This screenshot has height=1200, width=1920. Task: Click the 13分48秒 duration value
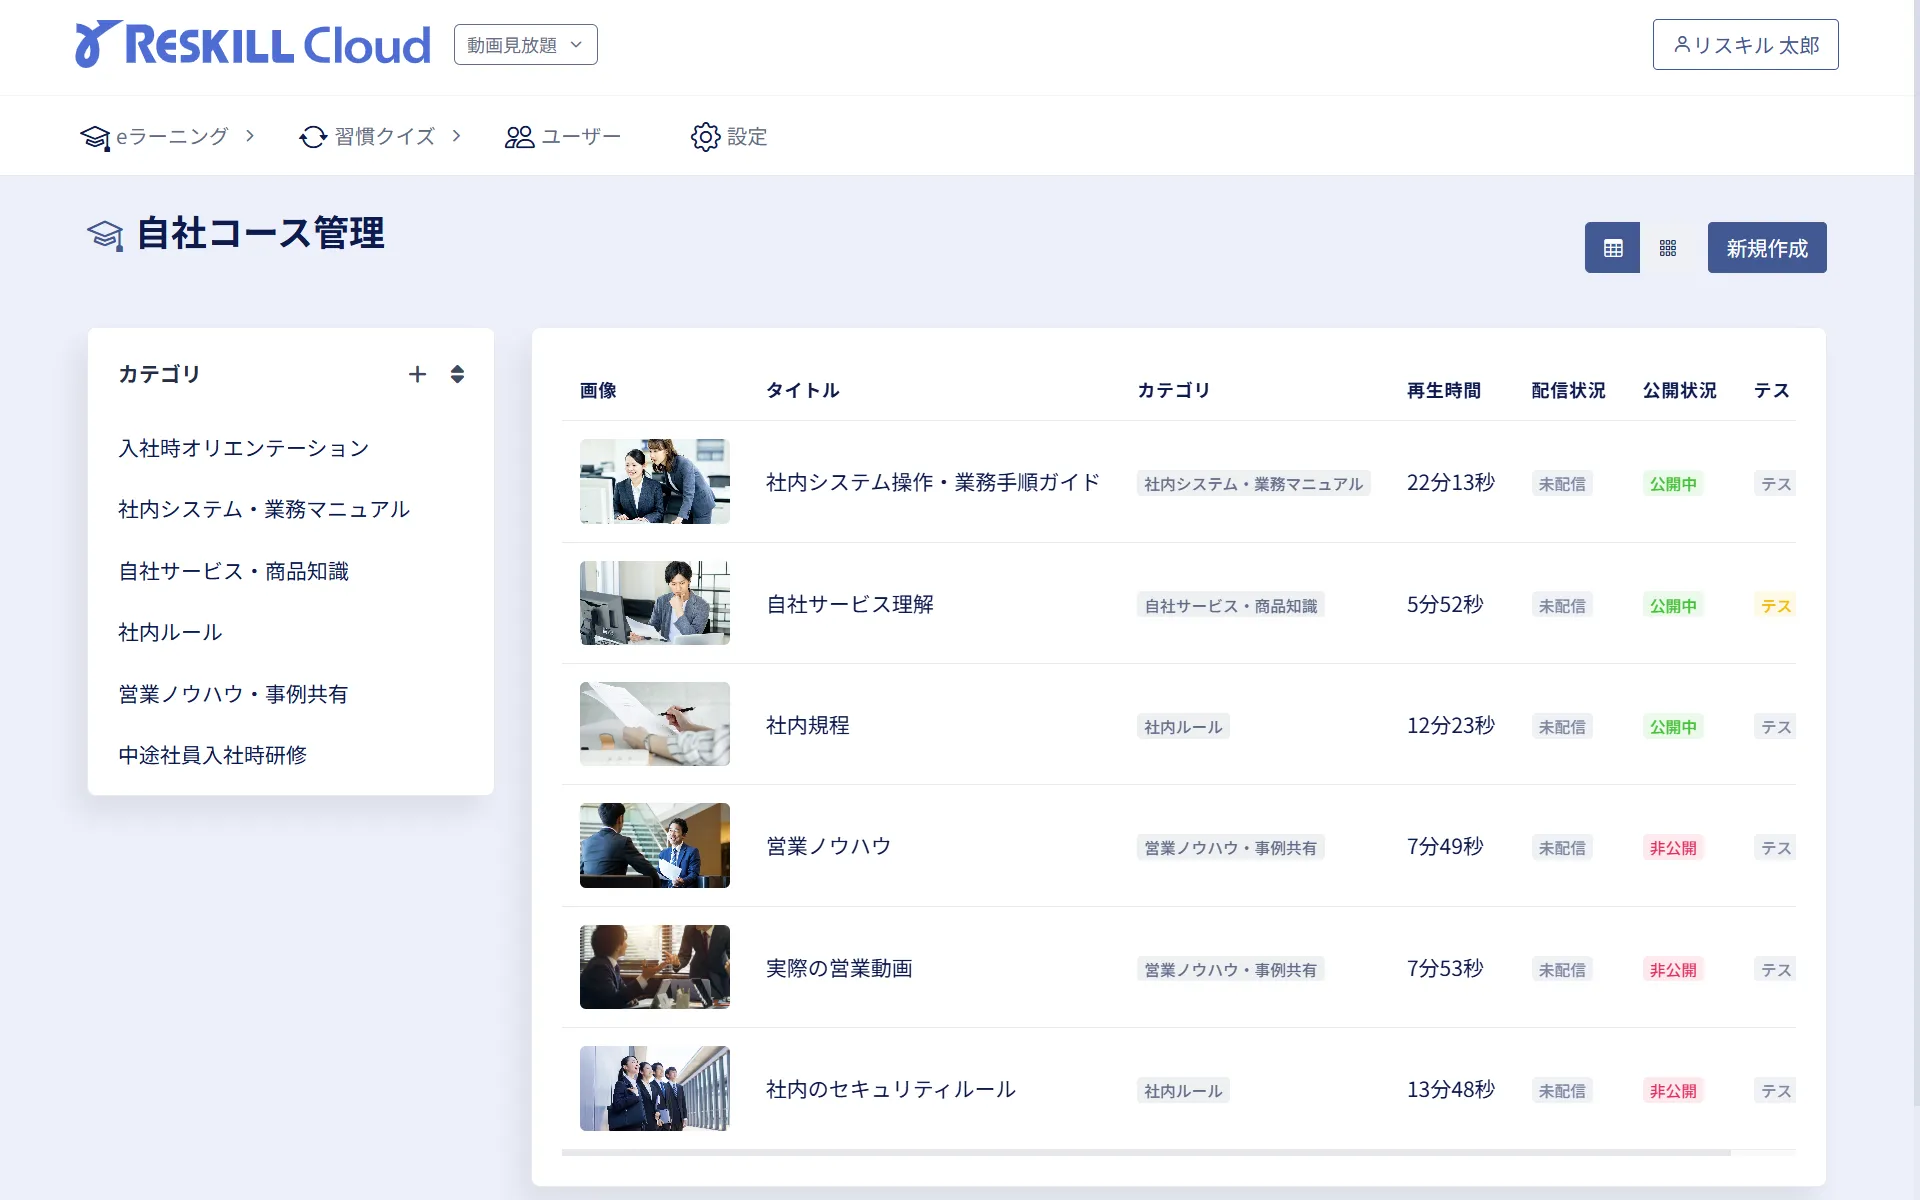(1451, 1089)
